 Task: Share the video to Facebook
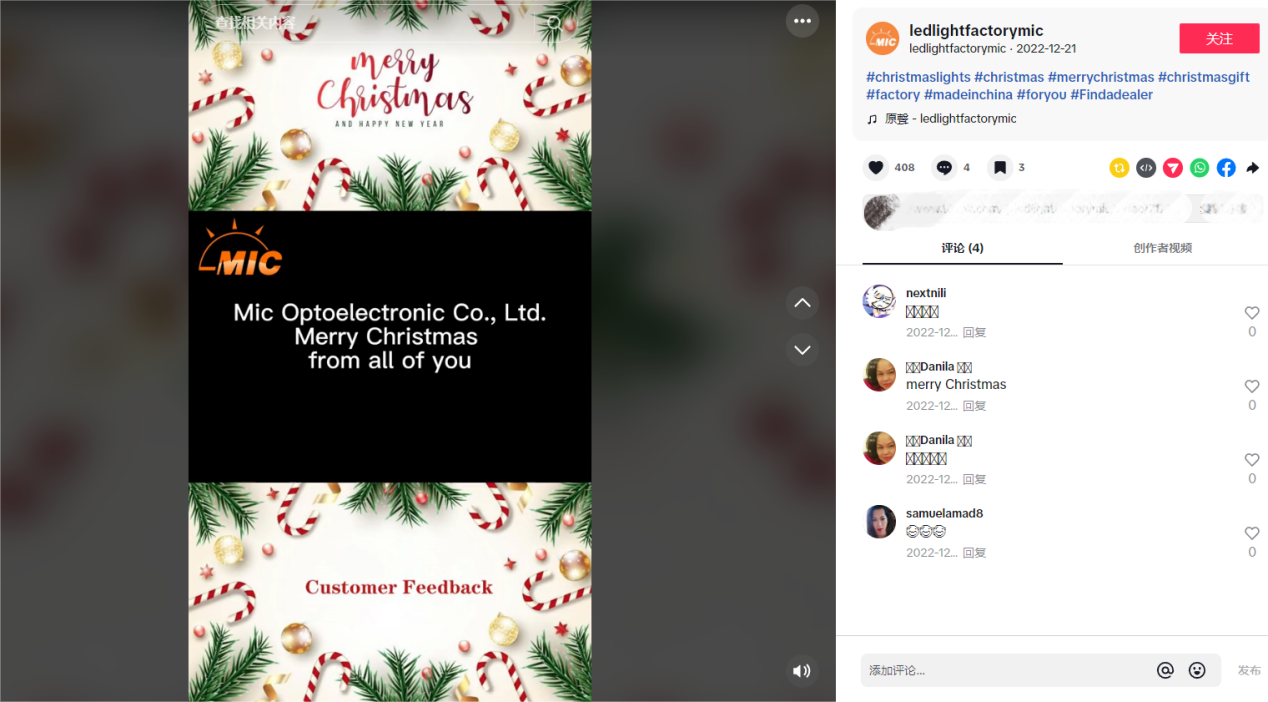(1226, 168)
